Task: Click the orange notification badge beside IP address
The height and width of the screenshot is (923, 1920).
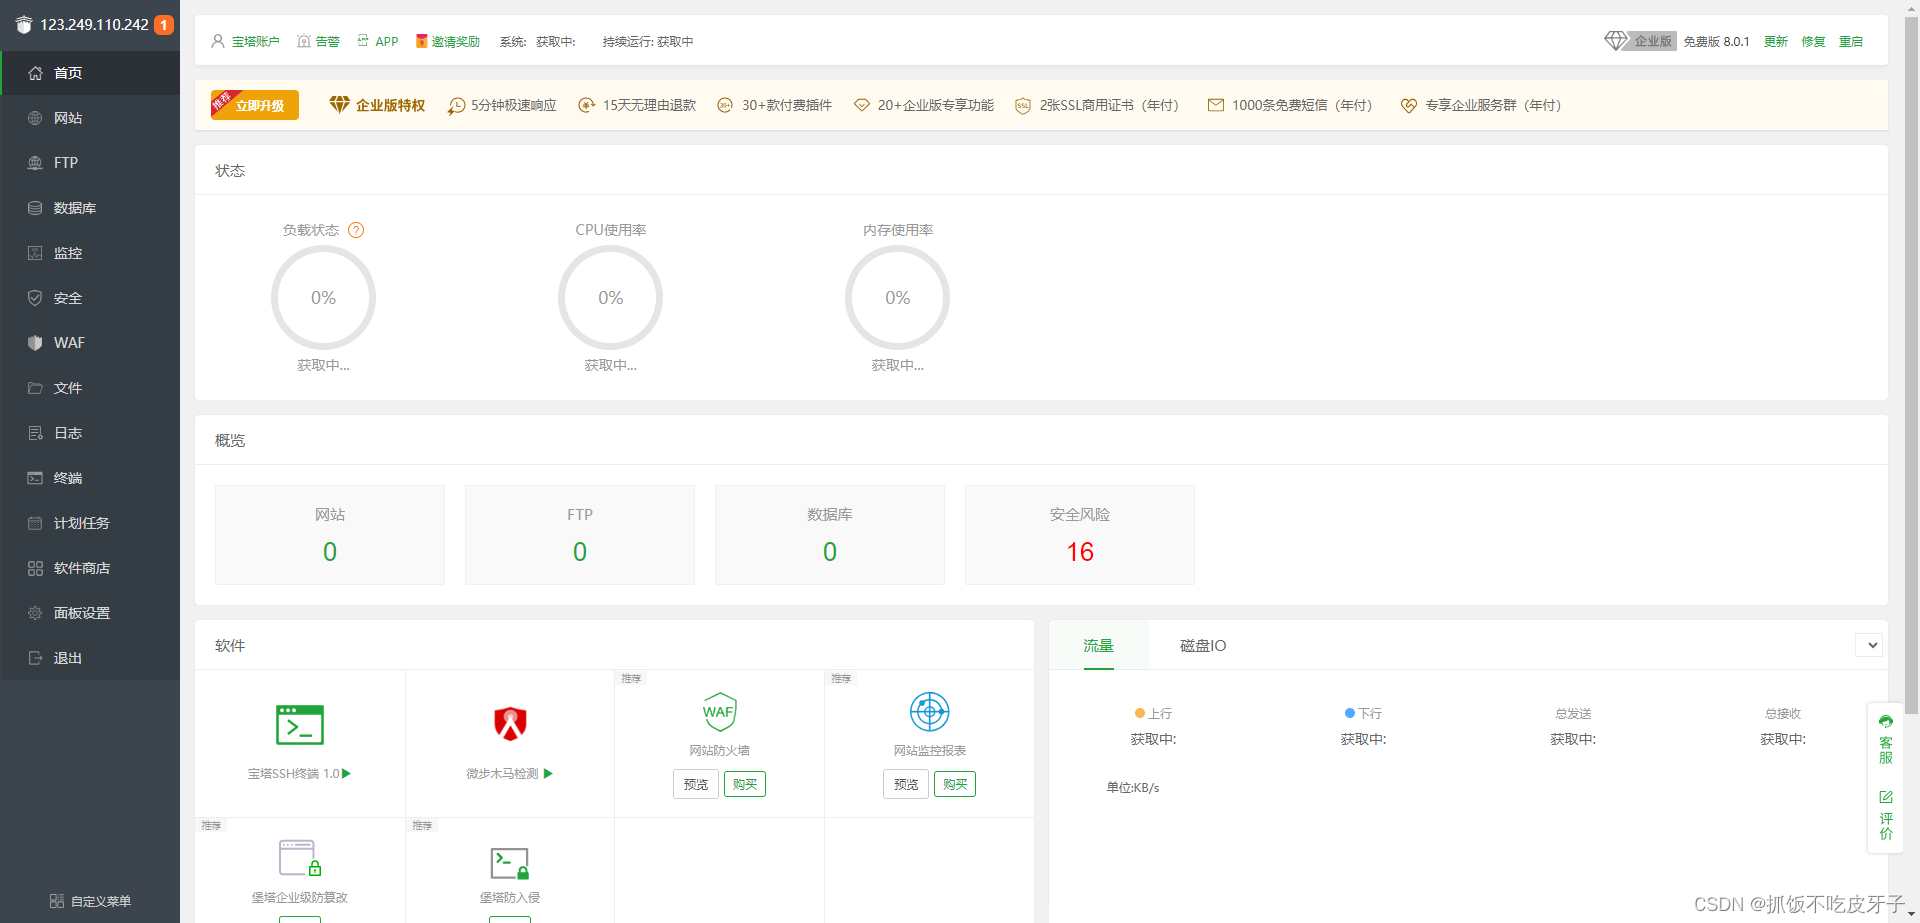Action: point(164,25)
